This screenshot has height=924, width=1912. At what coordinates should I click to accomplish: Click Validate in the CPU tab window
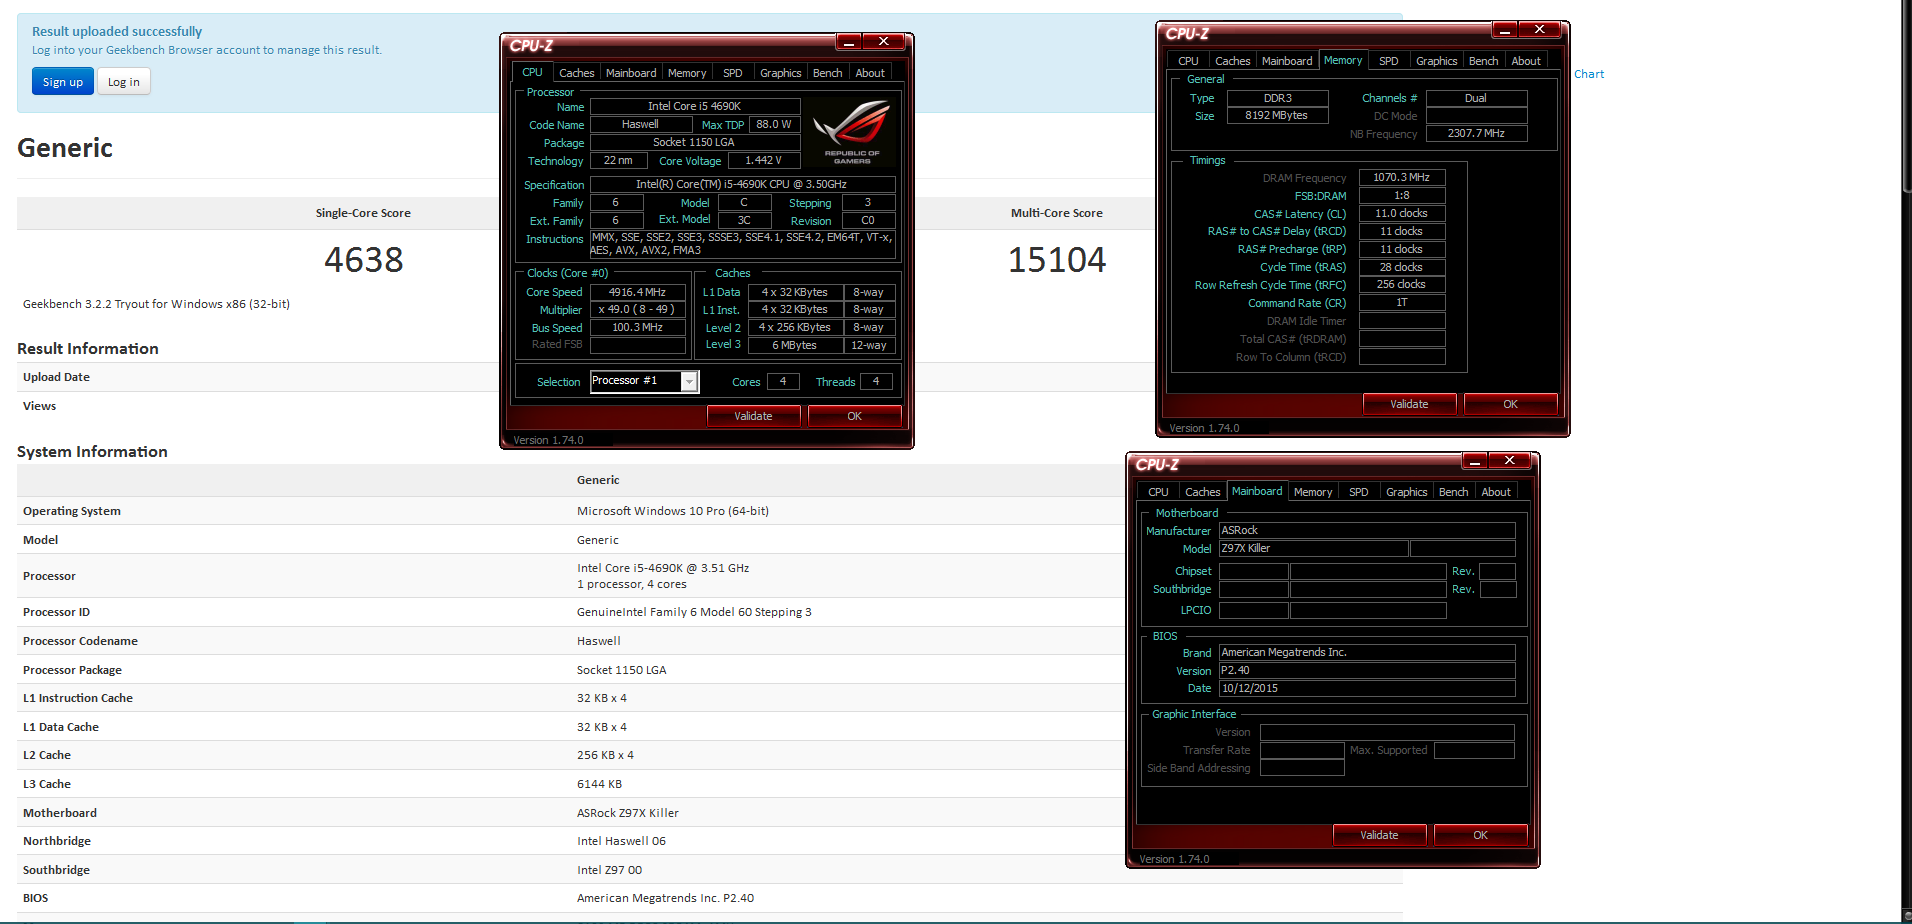click(753, 416)
